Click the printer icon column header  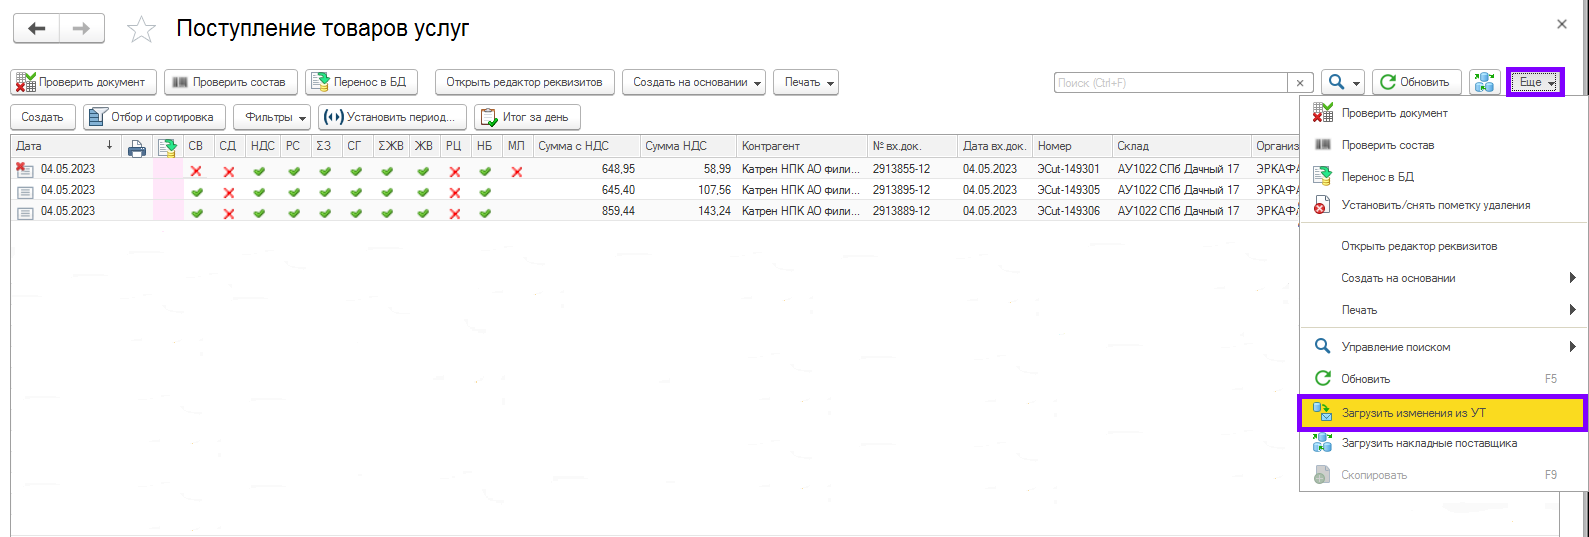137,147
